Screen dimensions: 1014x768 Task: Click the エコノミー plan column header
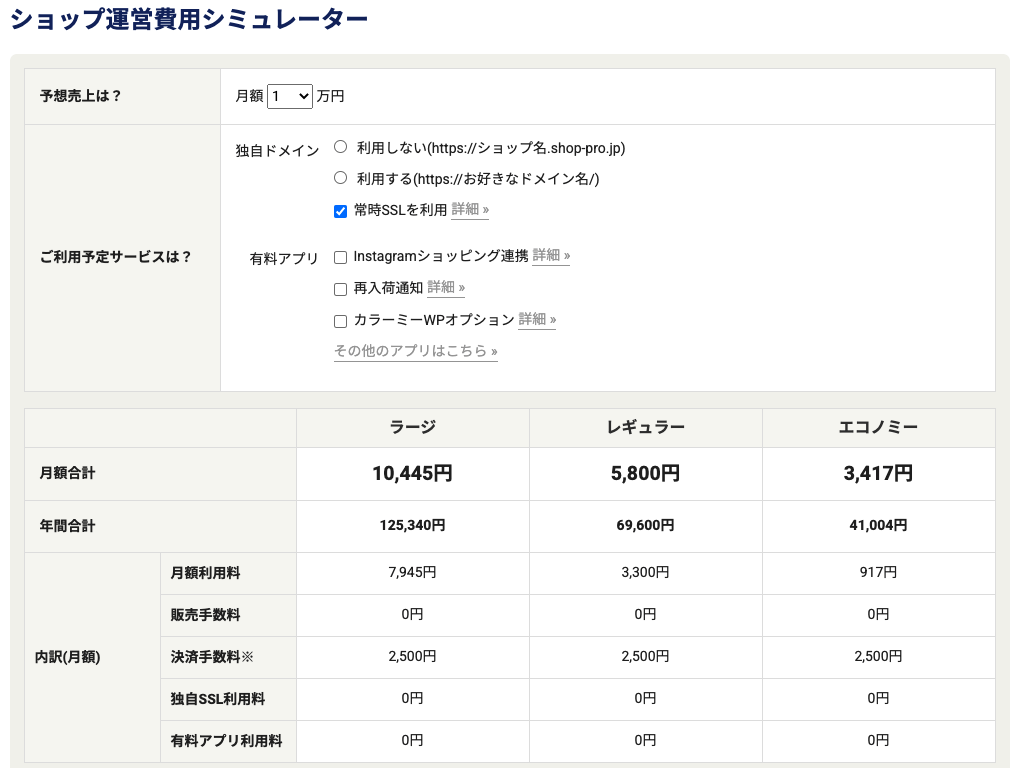tap(877, 426)
